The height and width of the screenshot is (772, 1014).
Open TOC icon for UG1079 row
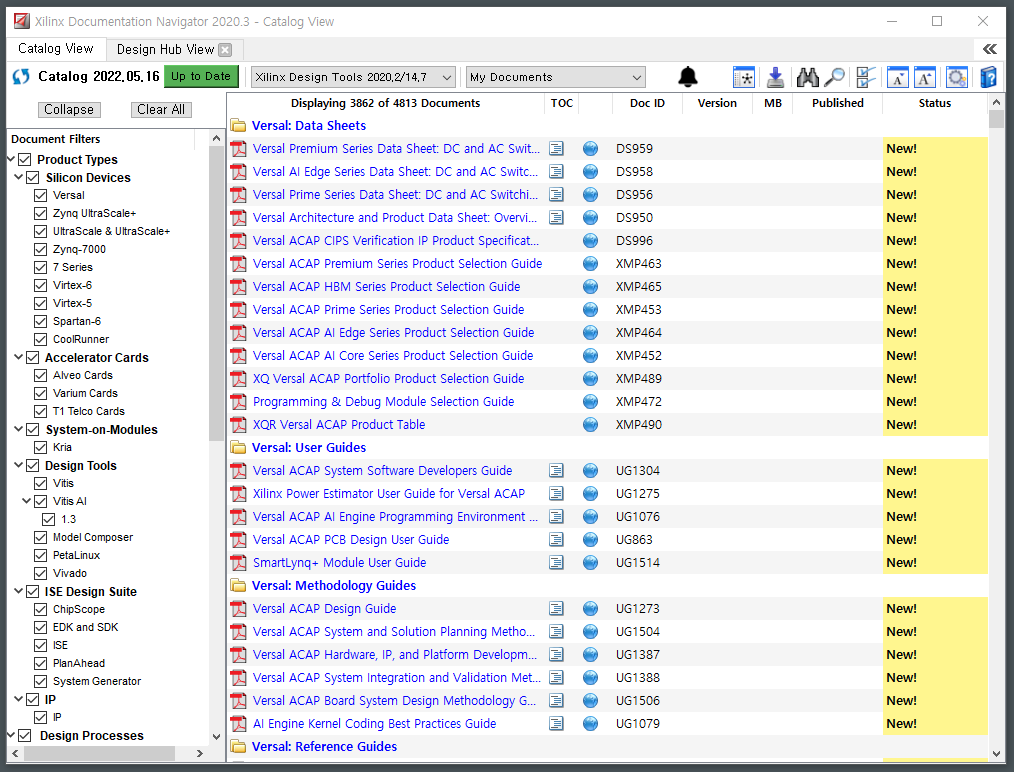click(x=556, y=724)
